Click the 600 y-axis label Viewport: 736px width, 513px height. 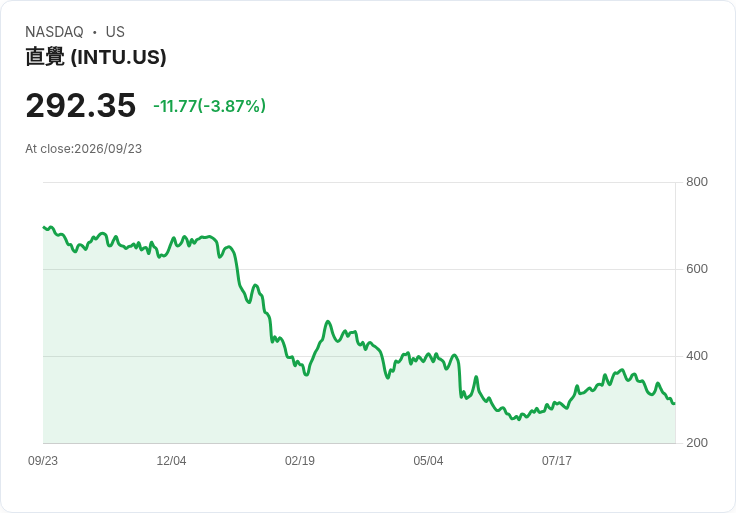(697, 269)
